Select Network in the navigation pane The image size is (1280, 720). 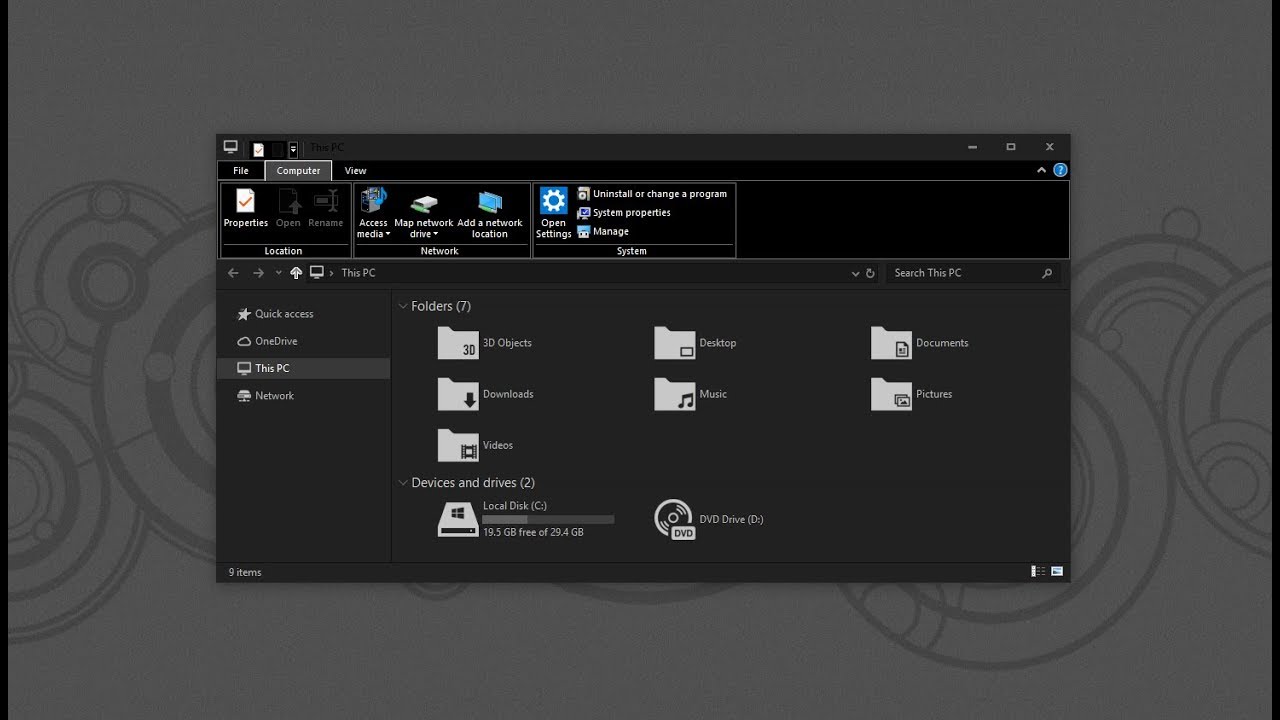(x=303, y=396)
